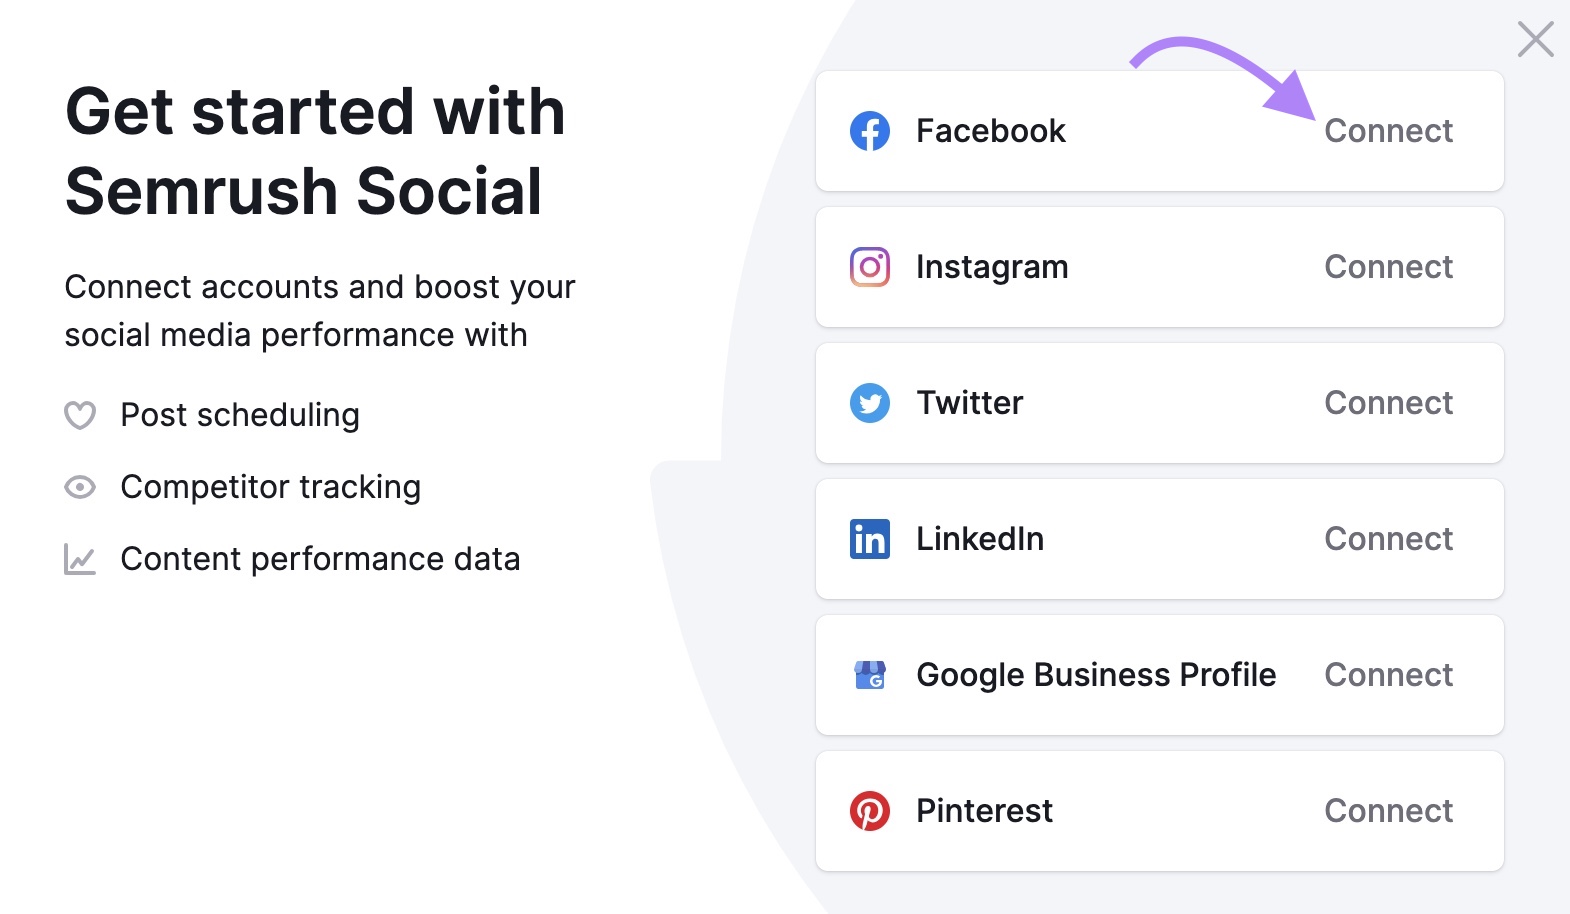
Task: Click the chart icon beside Content performance data
Action: 80,559
